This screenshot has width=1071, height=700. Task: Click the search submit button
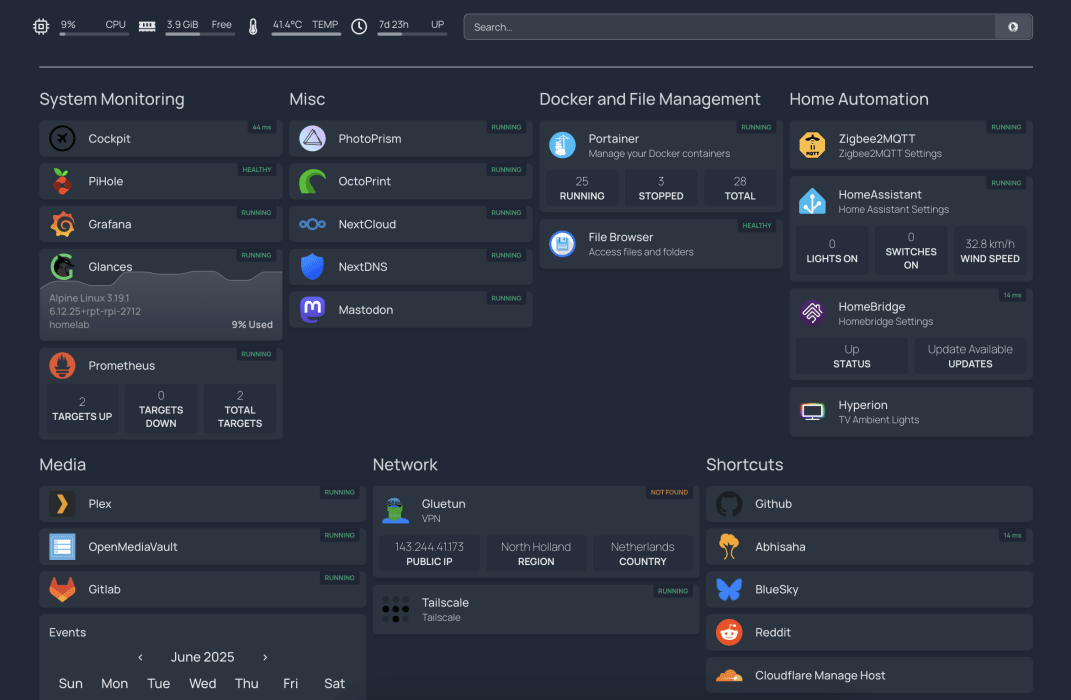1013,27
